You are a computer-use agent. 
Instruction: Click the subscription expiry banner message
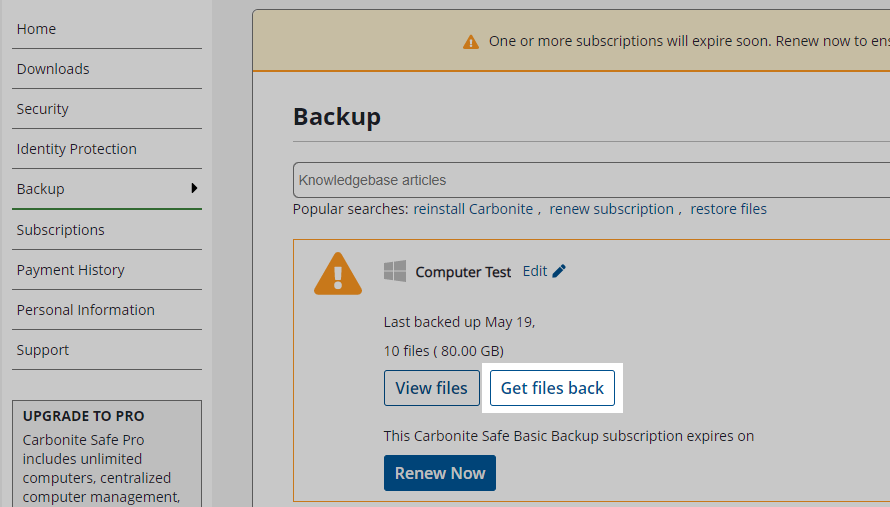pos(689,41)
